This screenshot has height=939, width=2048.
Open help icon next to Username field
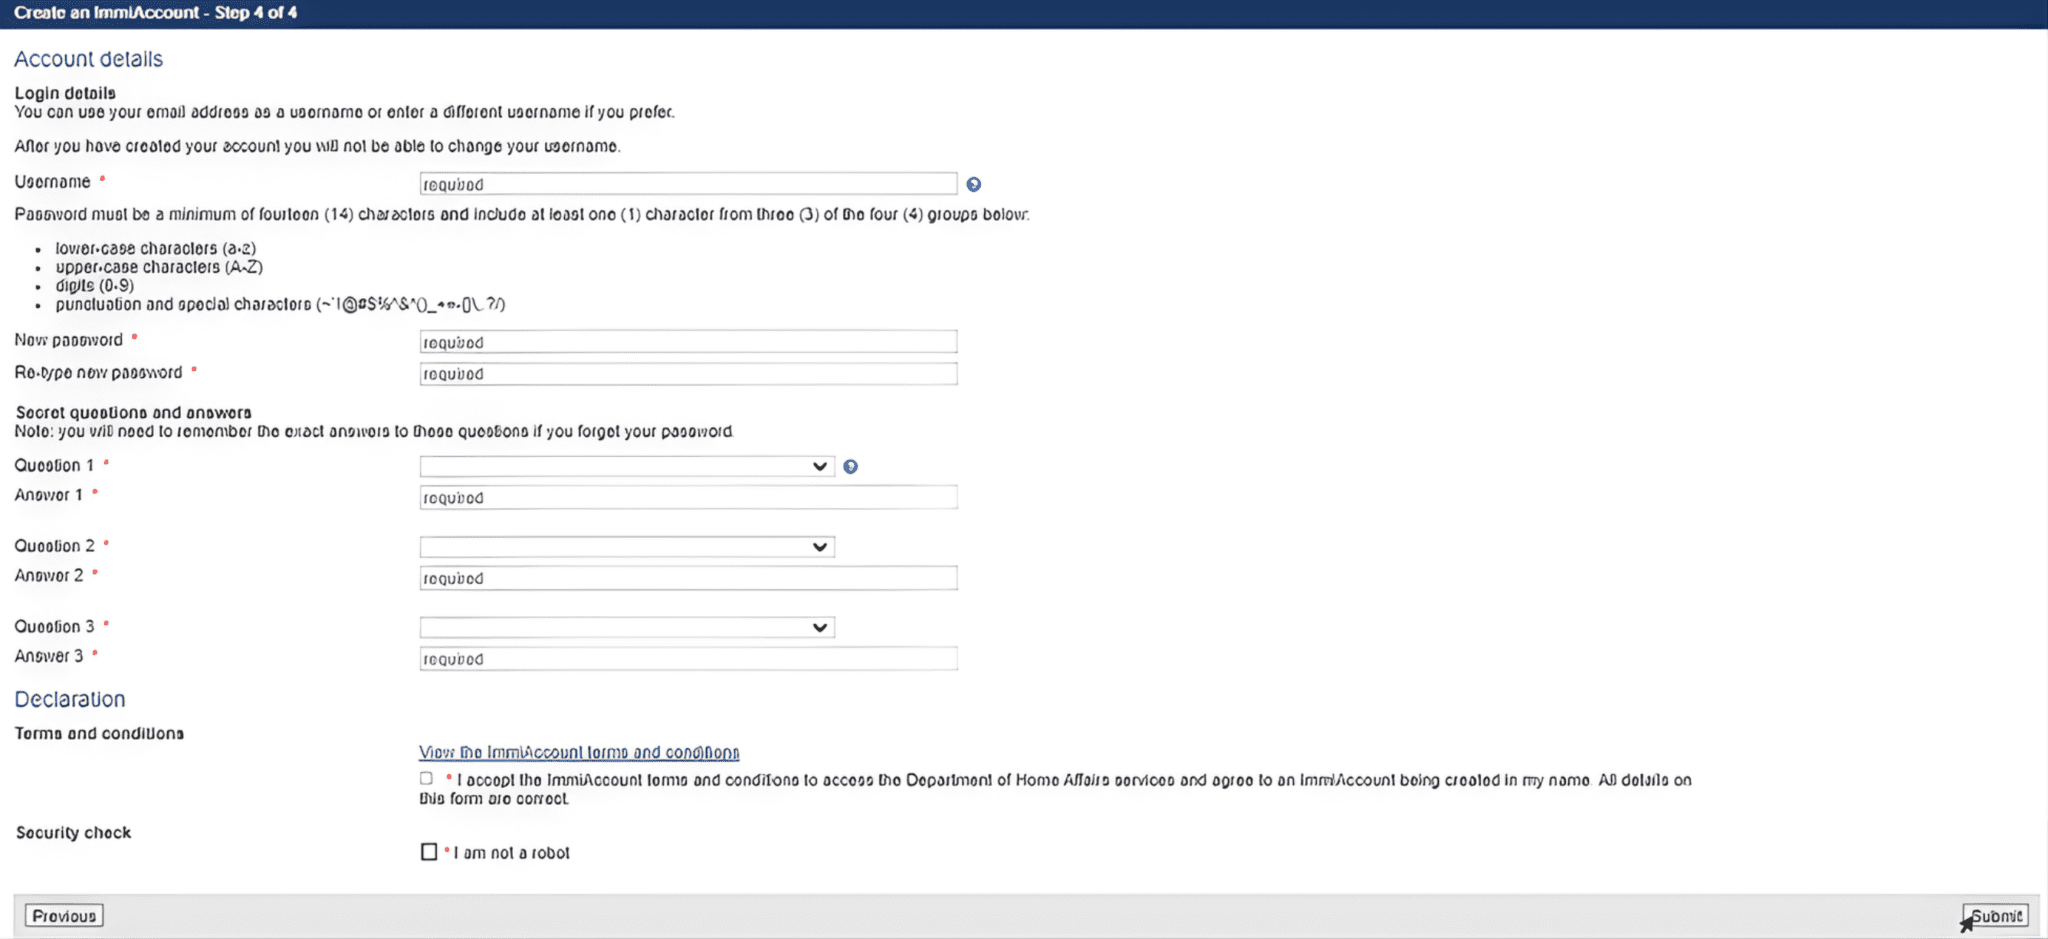pos(973,184)
